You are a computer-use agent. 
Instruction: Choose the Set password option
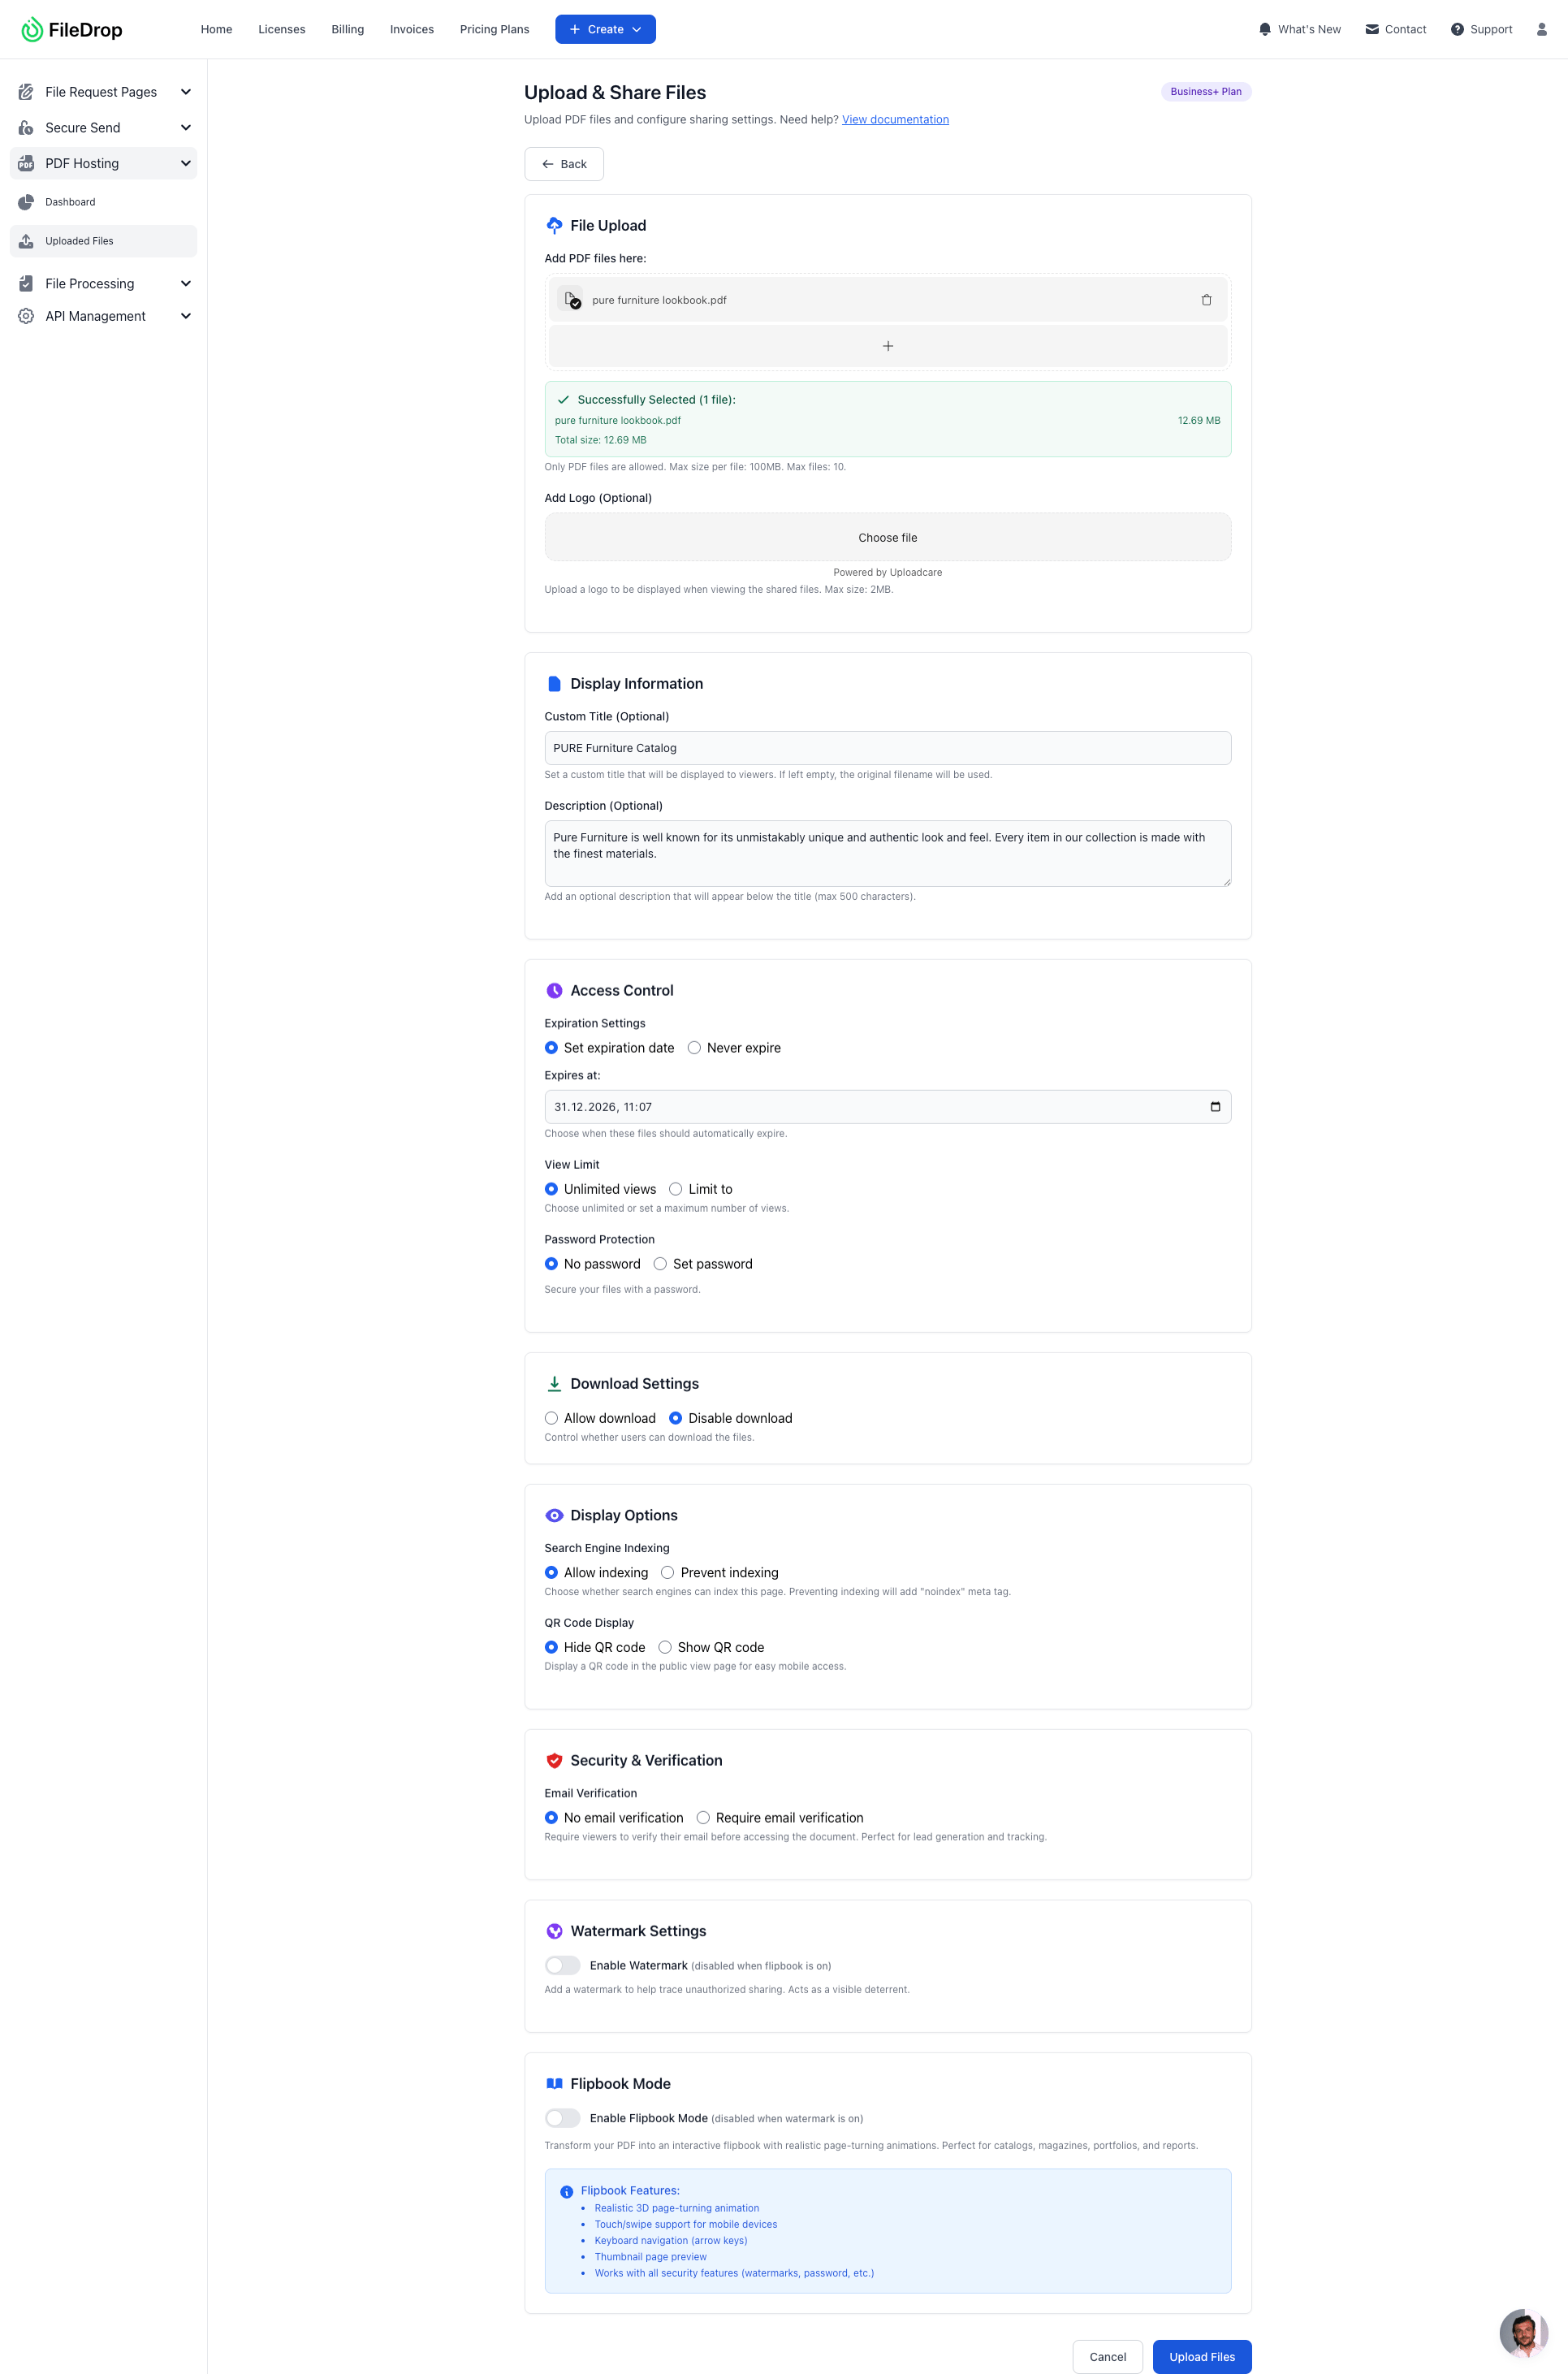click(x=661, y=1264)
